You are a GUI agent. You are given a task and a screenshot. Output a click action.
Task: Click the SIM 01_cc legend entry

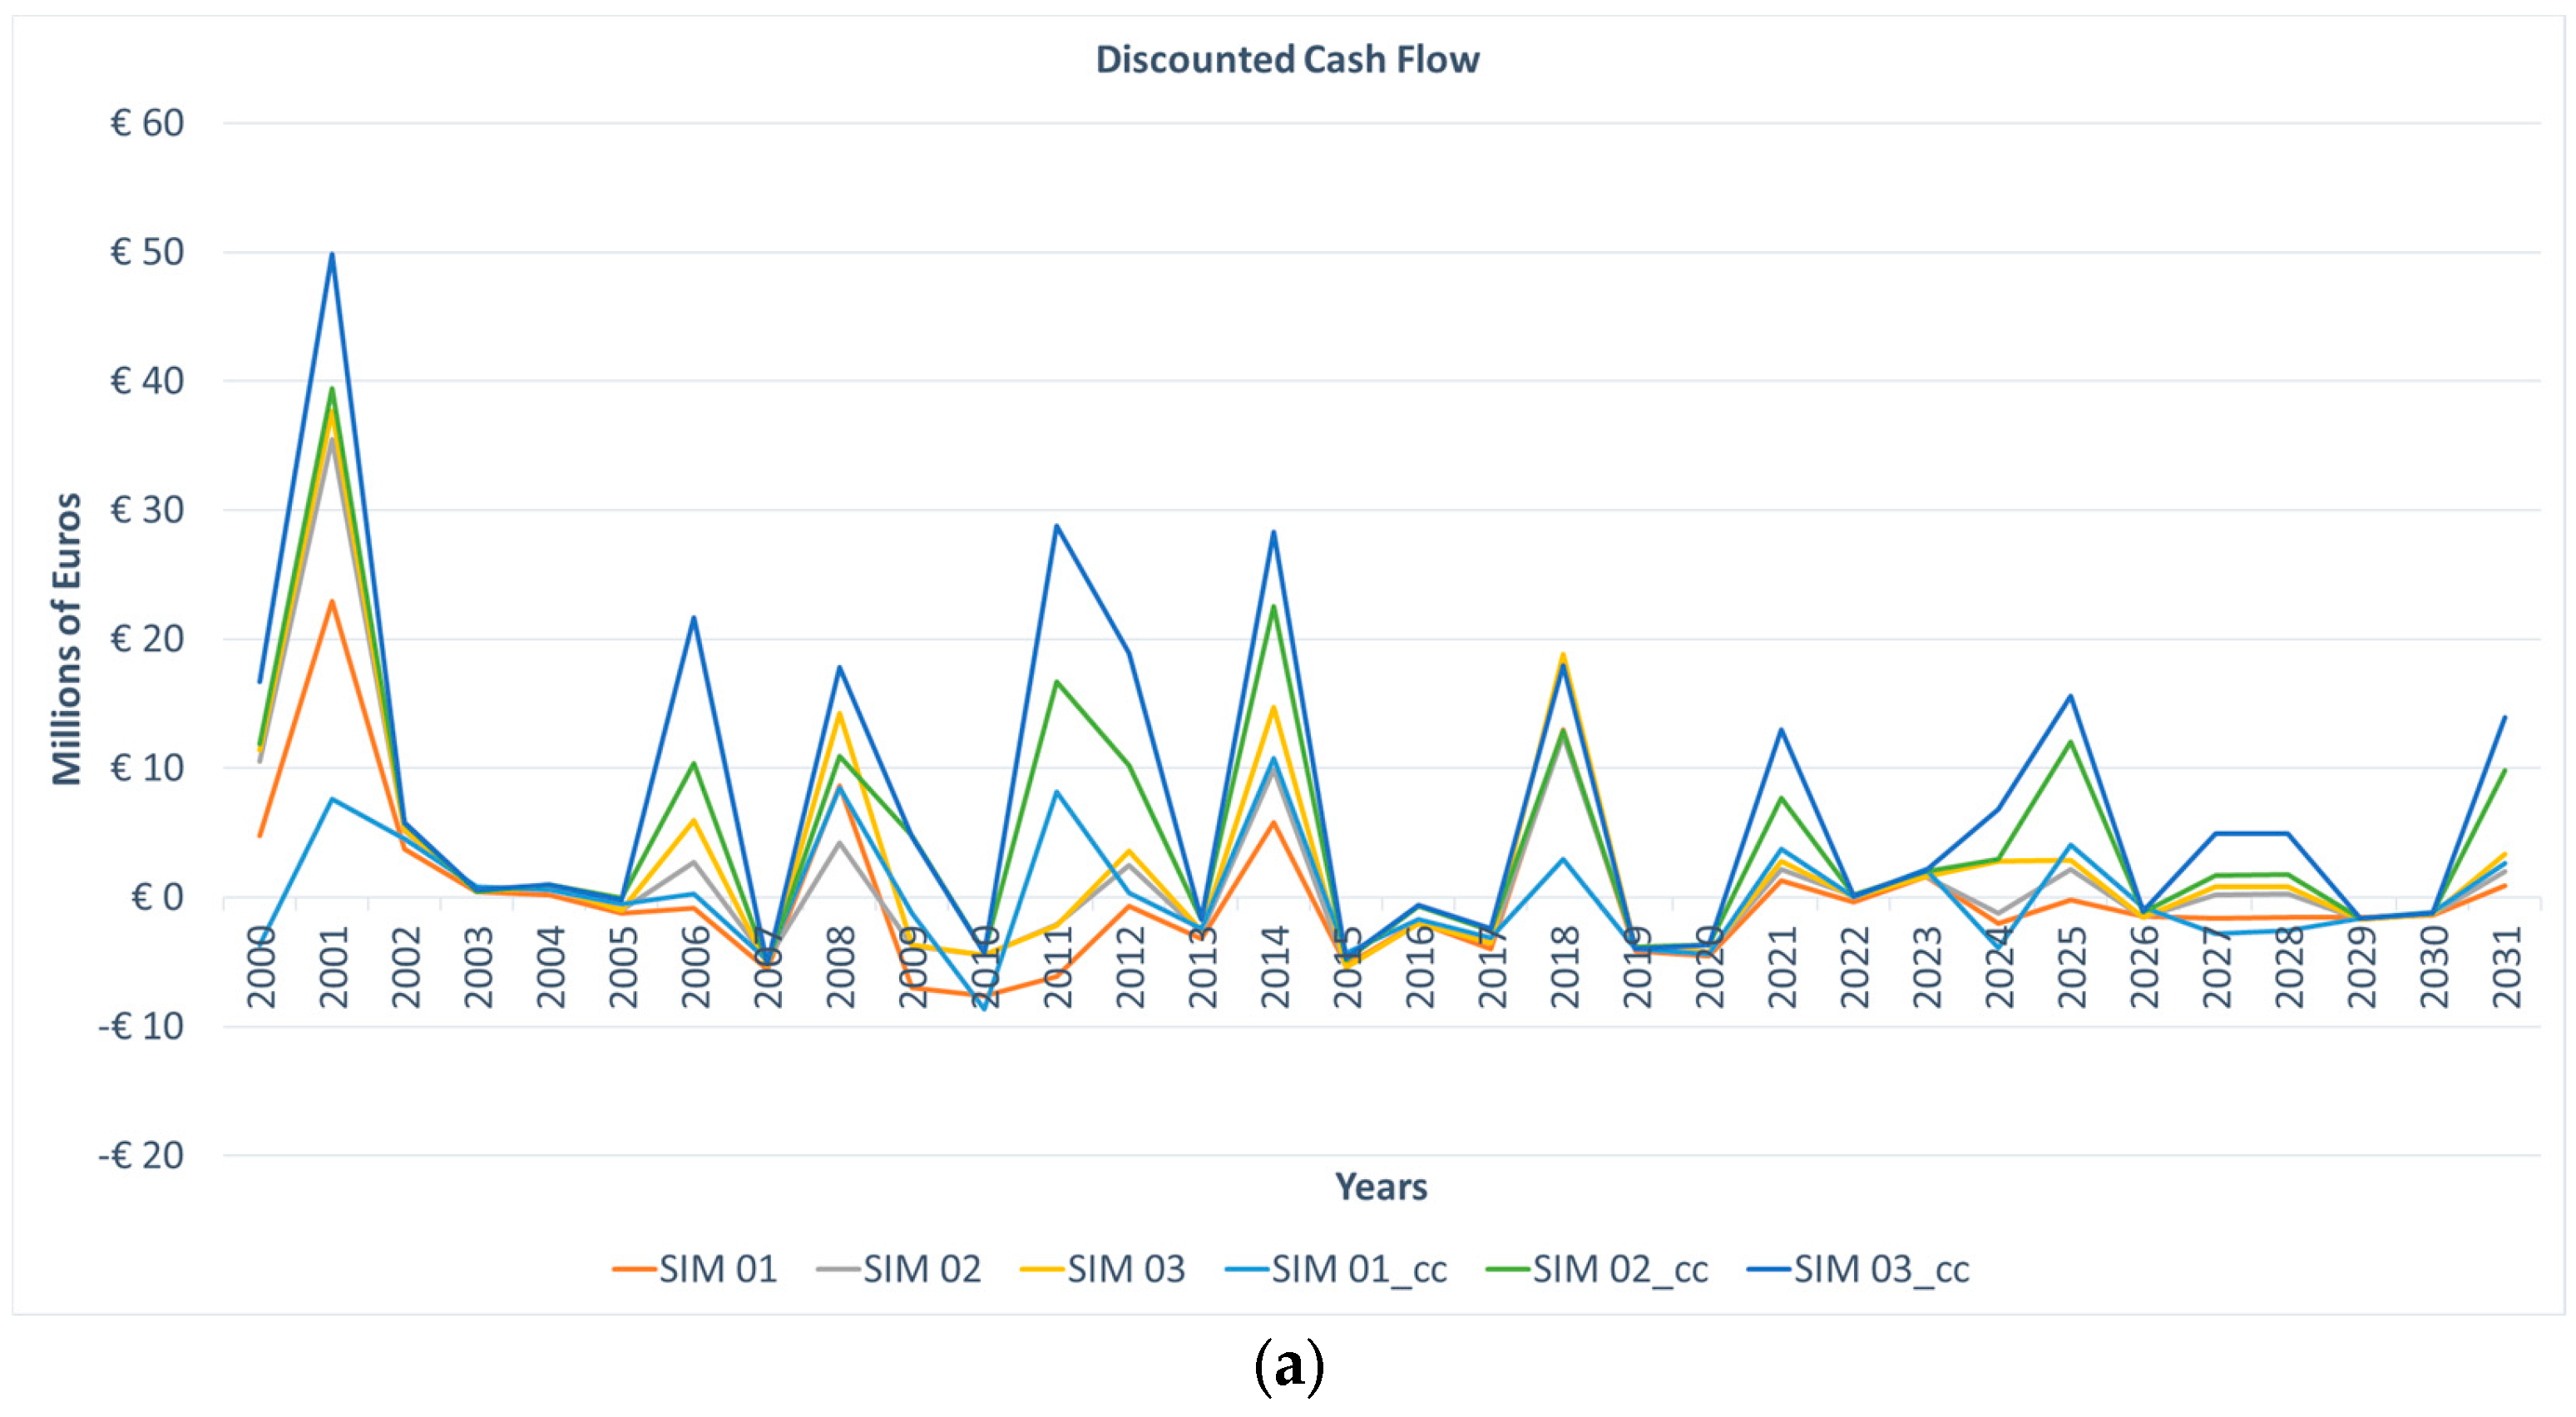point(1358,1269)
